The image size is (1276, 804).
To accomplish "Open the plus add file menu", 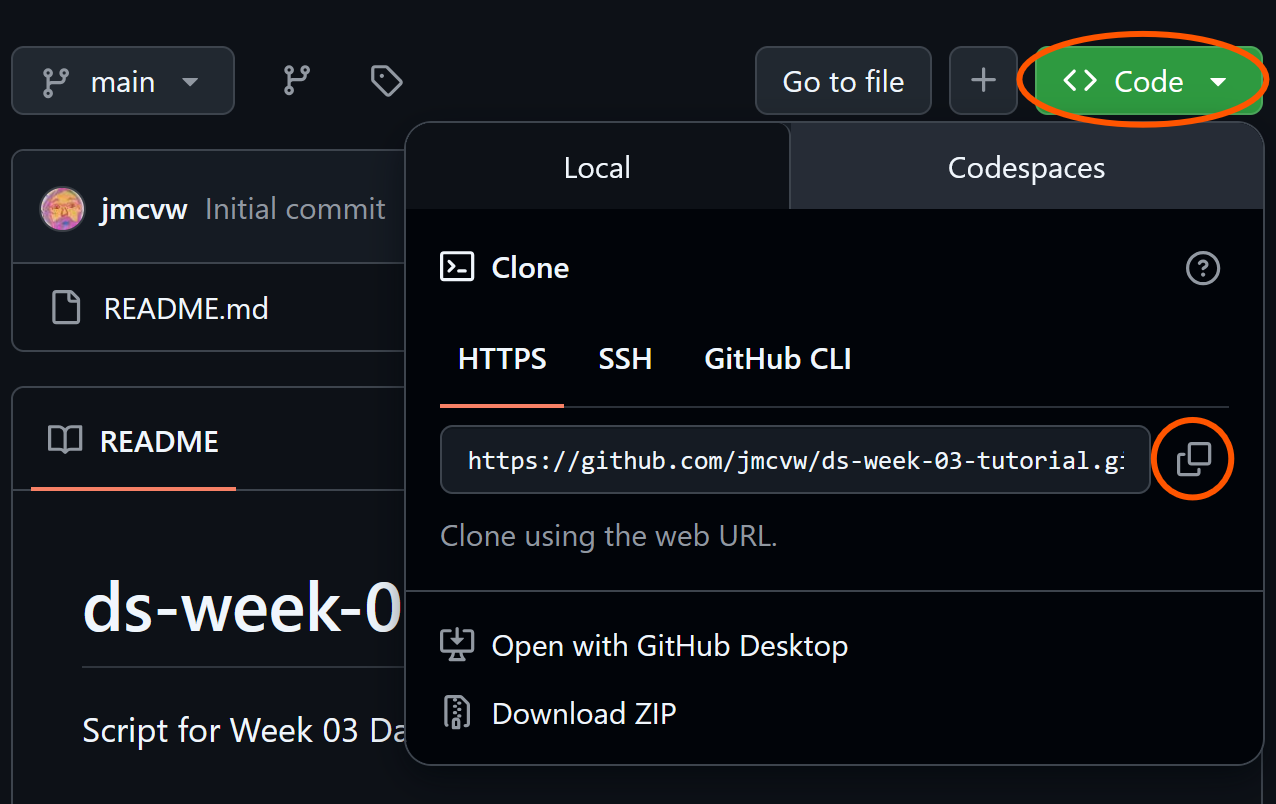I will tap(983, 81).
